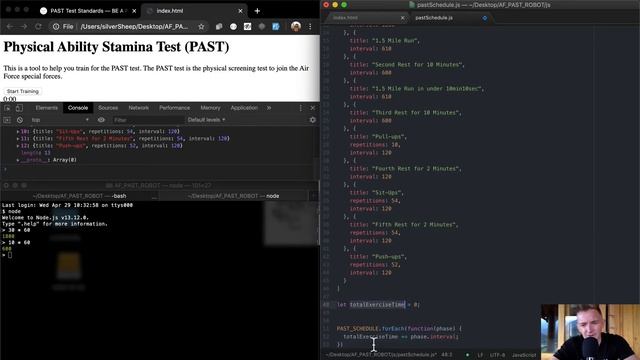Click the totalExerciseTime declaration in editor
Image resolution: width=640 pixels, height=360 pixels.
coord(378,304)
